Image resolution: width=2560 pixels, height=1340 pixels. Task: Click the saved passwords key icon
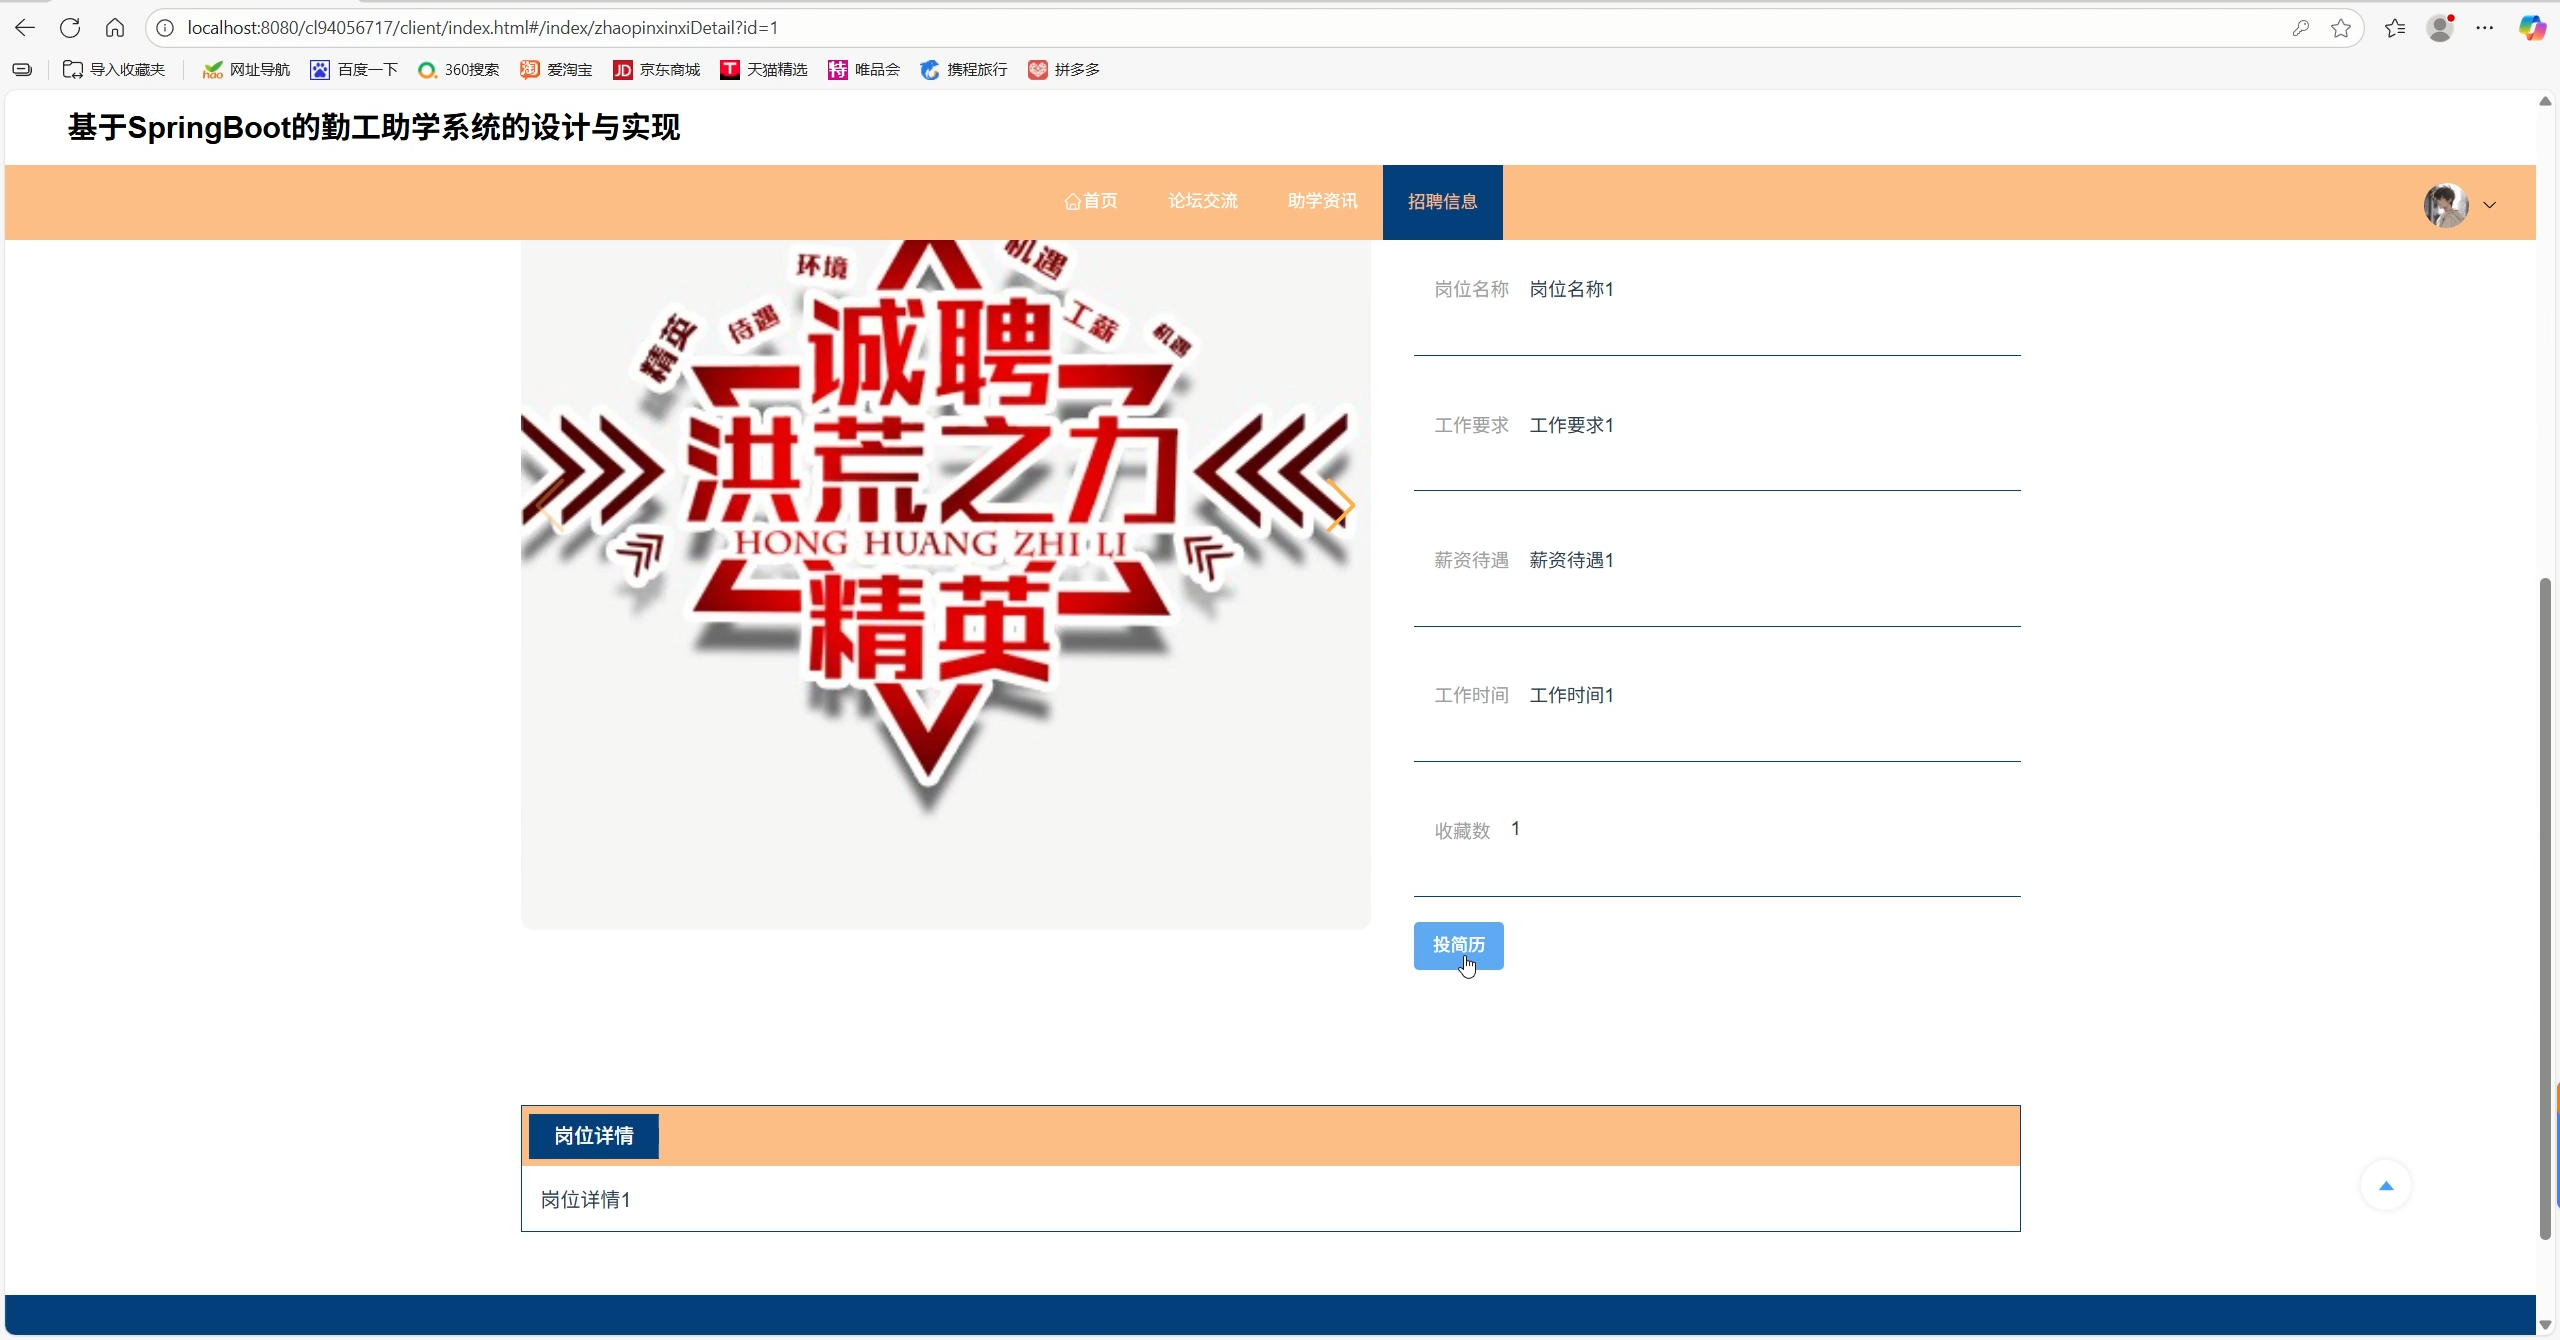click(x=2300, y=28)
